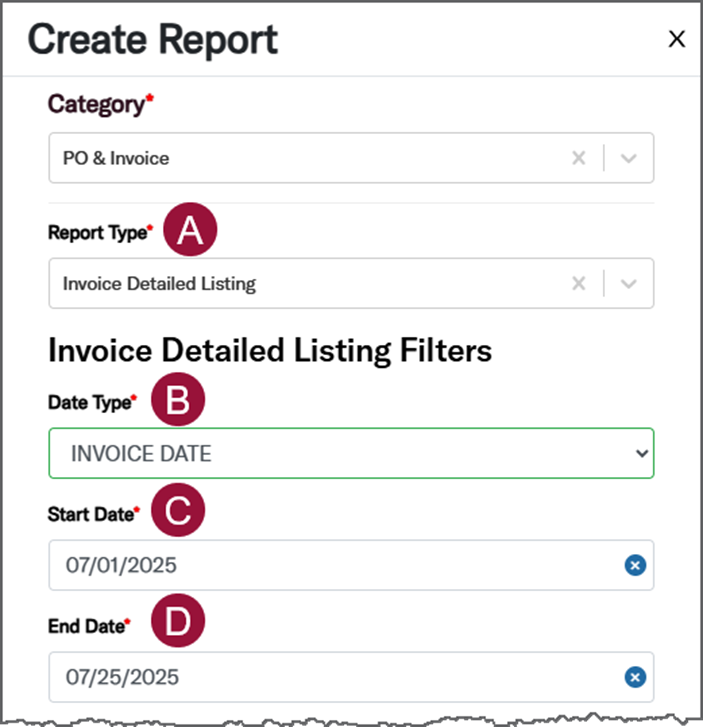
Task: Click the PO & Invoice category field
Action: (x=300, y=158)
